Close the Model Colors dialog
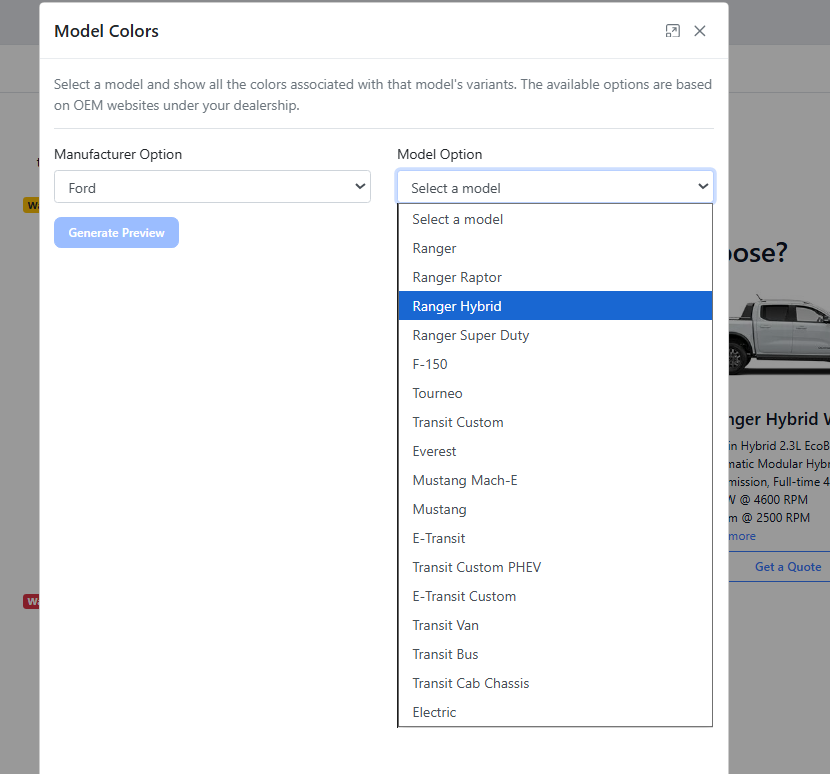The height and width of the screenshot is (774, 830). pyautogui.click(x=700, y=31)
